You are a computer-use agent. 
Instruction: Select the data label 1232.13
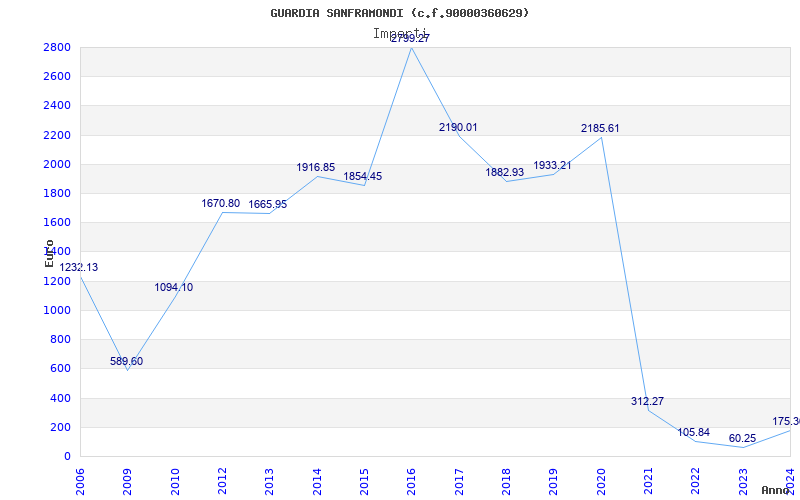pos(79,267)
